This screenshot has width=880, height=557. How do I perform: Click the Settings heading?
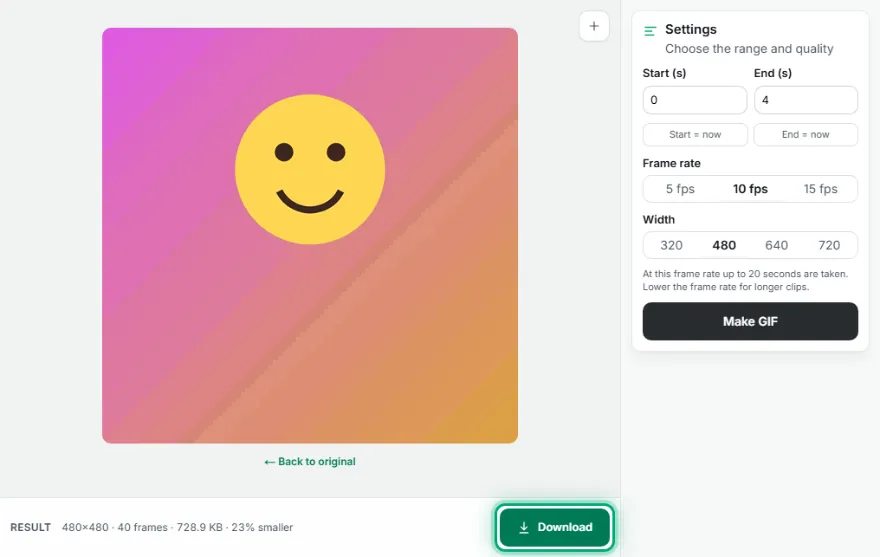point(690,29)
